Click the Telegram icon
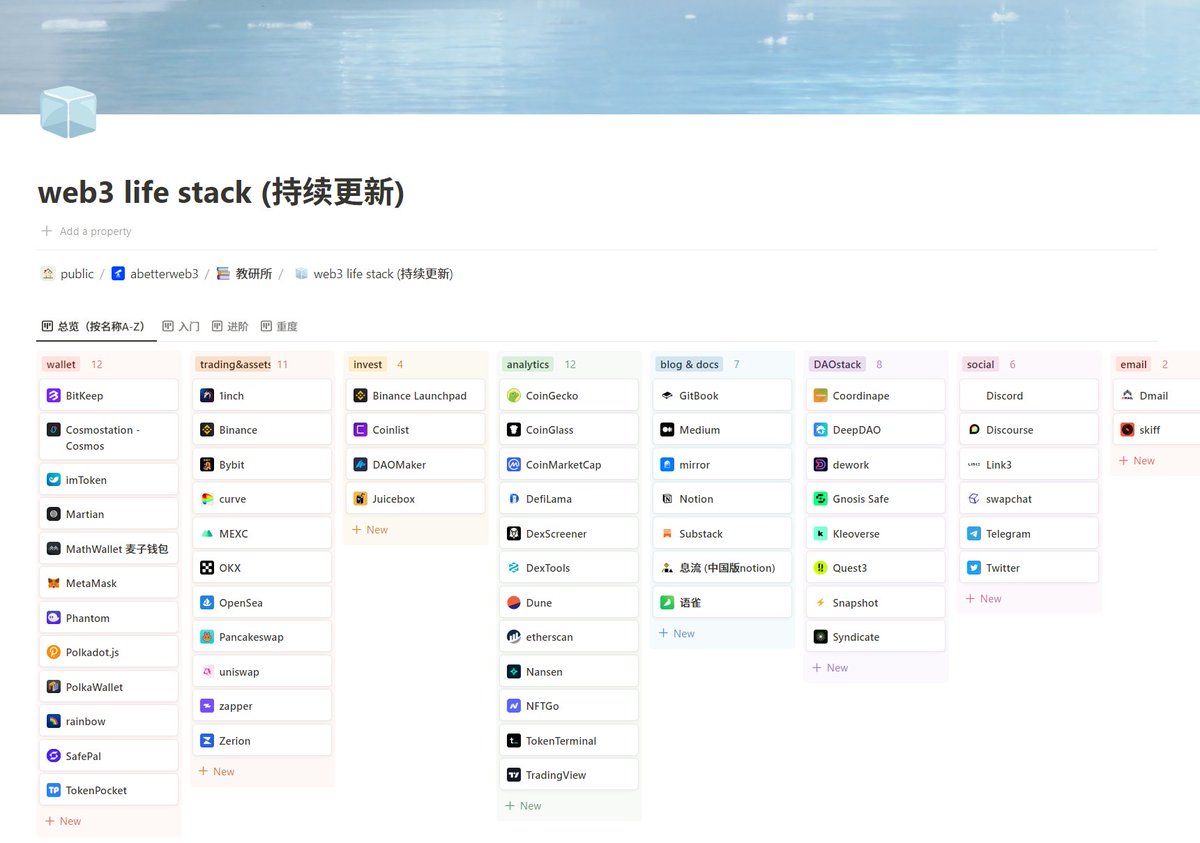This screenshot has height=843, width=1200. click(x=974, y=534)
